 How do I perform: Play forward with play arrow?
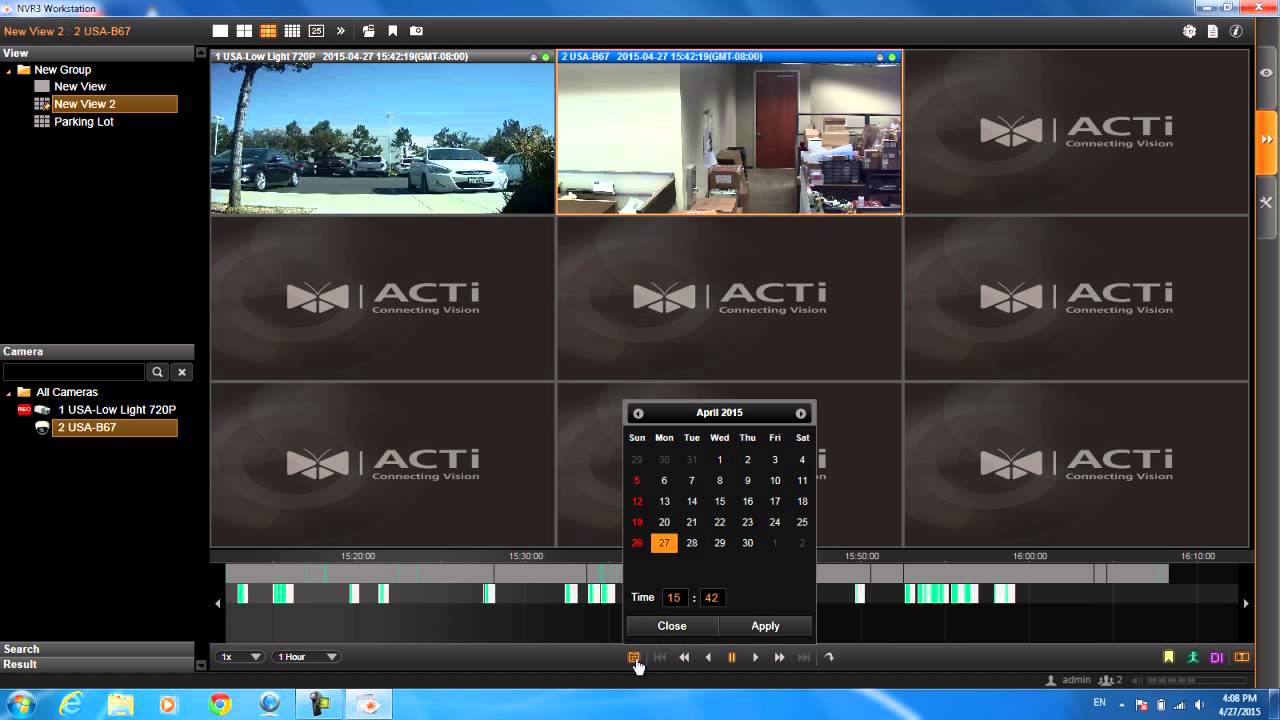(755, 657)
